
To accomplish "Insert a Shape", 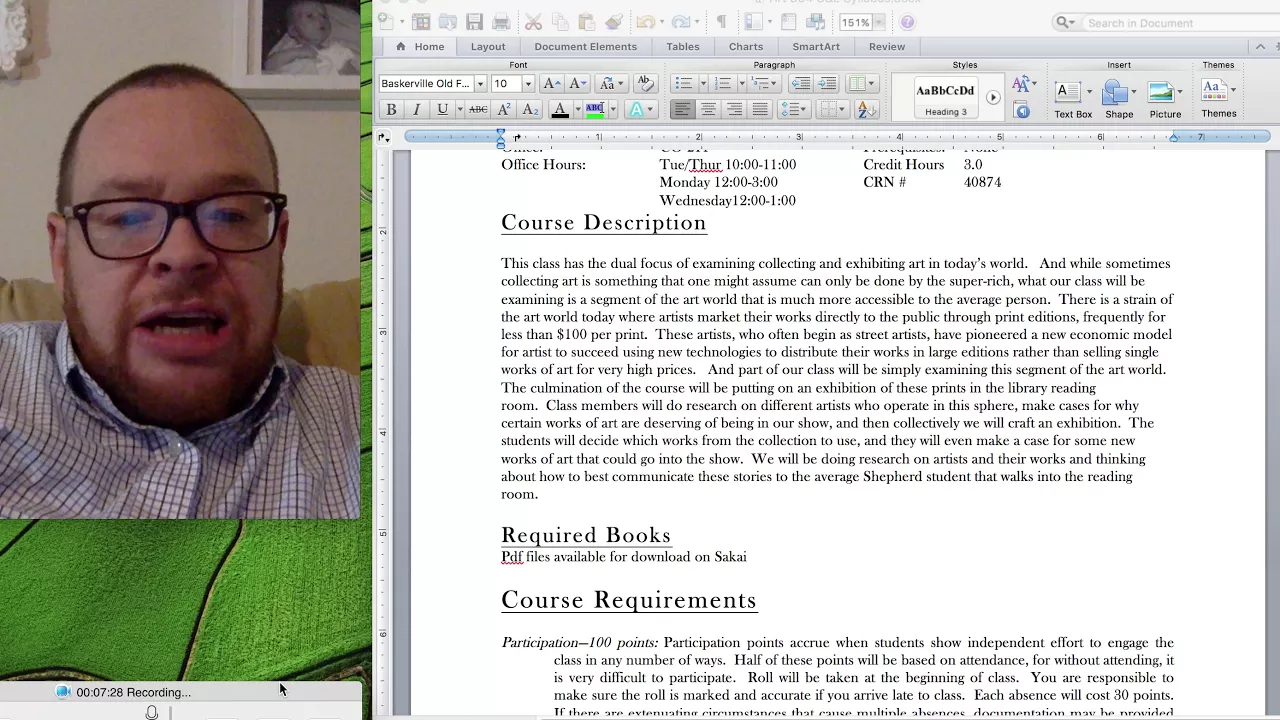I will pyautogui.click(x=1119, y=98).
